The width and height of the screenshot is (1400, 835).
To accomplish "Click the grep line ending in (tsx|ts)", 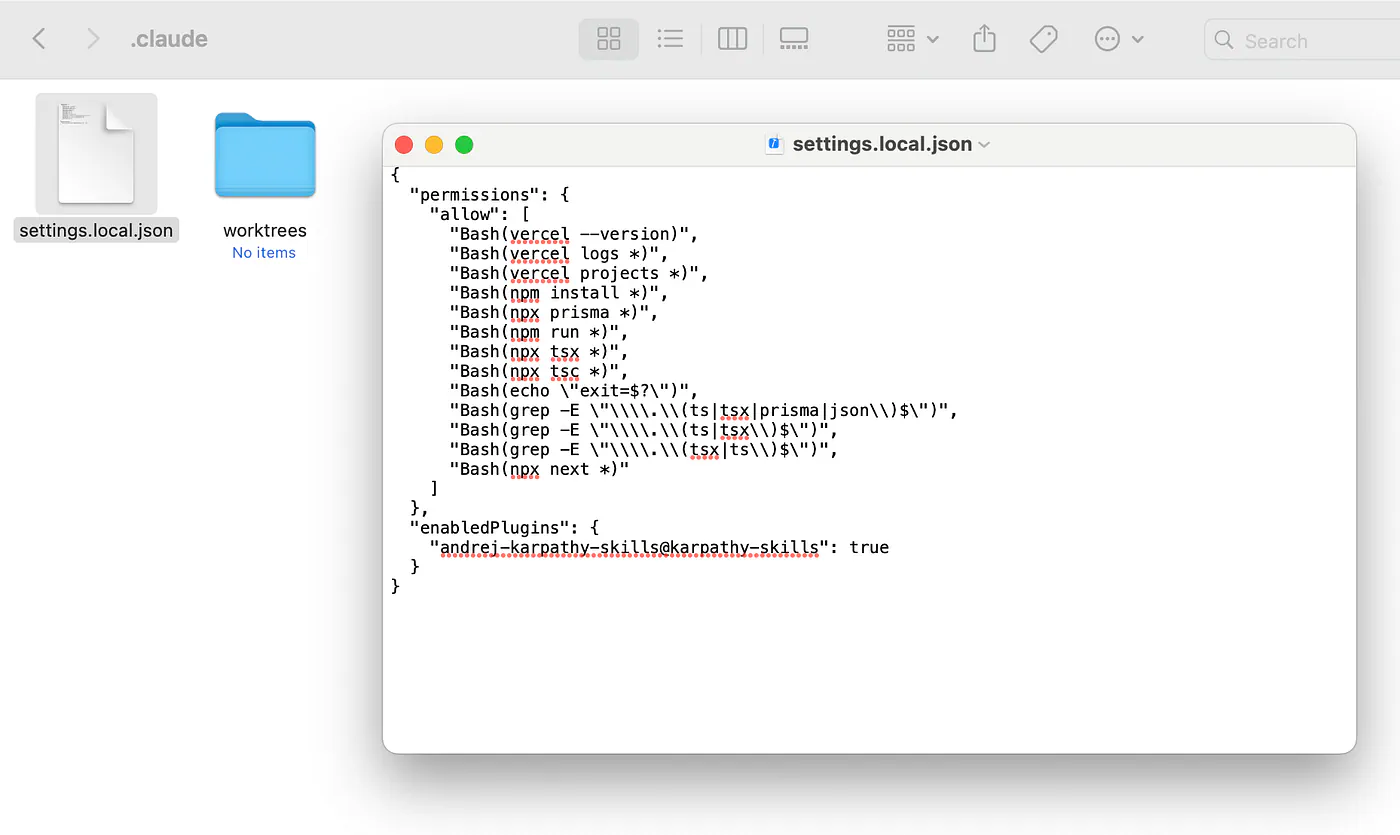I will 644,450.
